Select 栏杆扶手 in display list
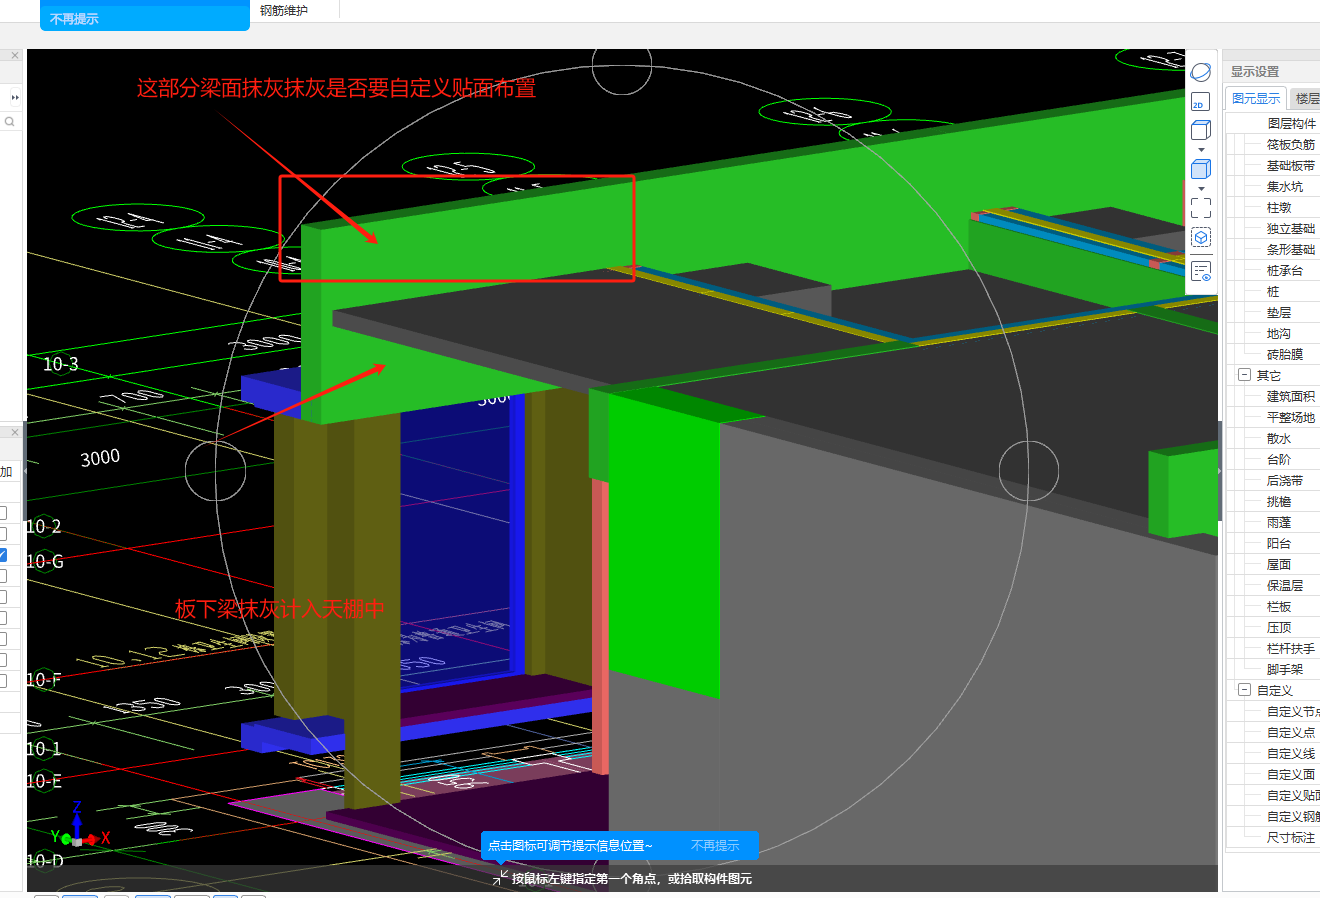 (x=1291, y=648)
